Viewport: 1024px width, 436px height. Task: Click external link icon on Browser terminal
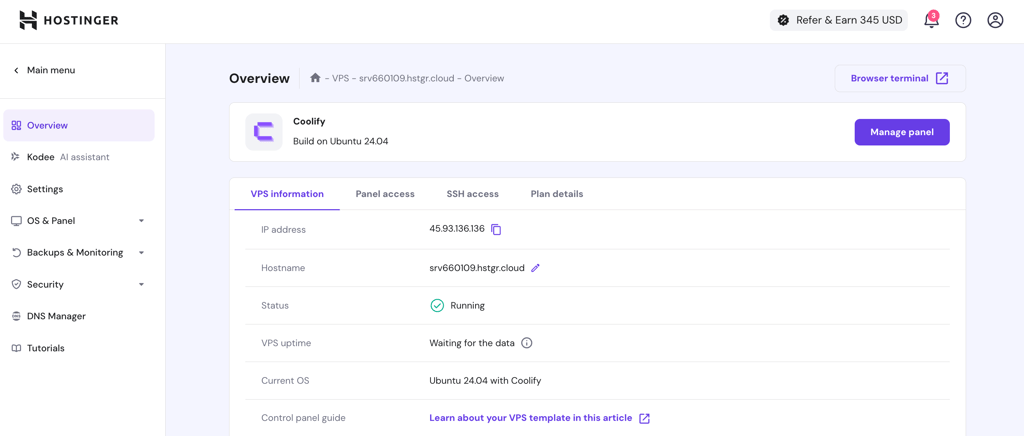pos(942,78)
